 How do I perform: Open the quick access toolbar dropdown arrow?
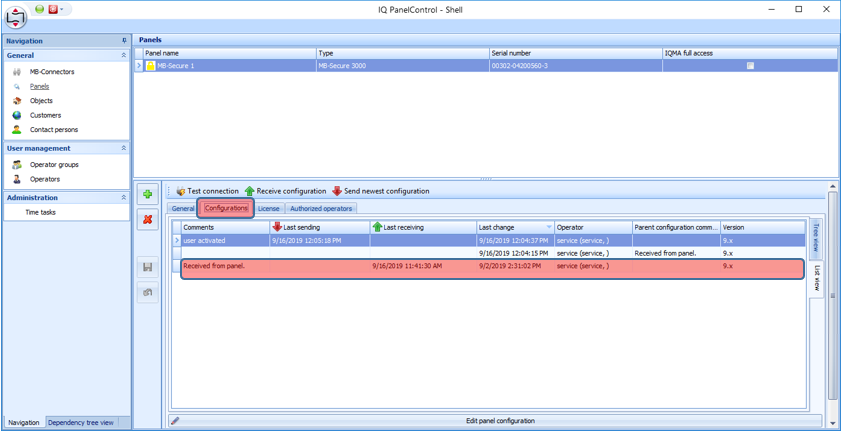tap(62, 10)
